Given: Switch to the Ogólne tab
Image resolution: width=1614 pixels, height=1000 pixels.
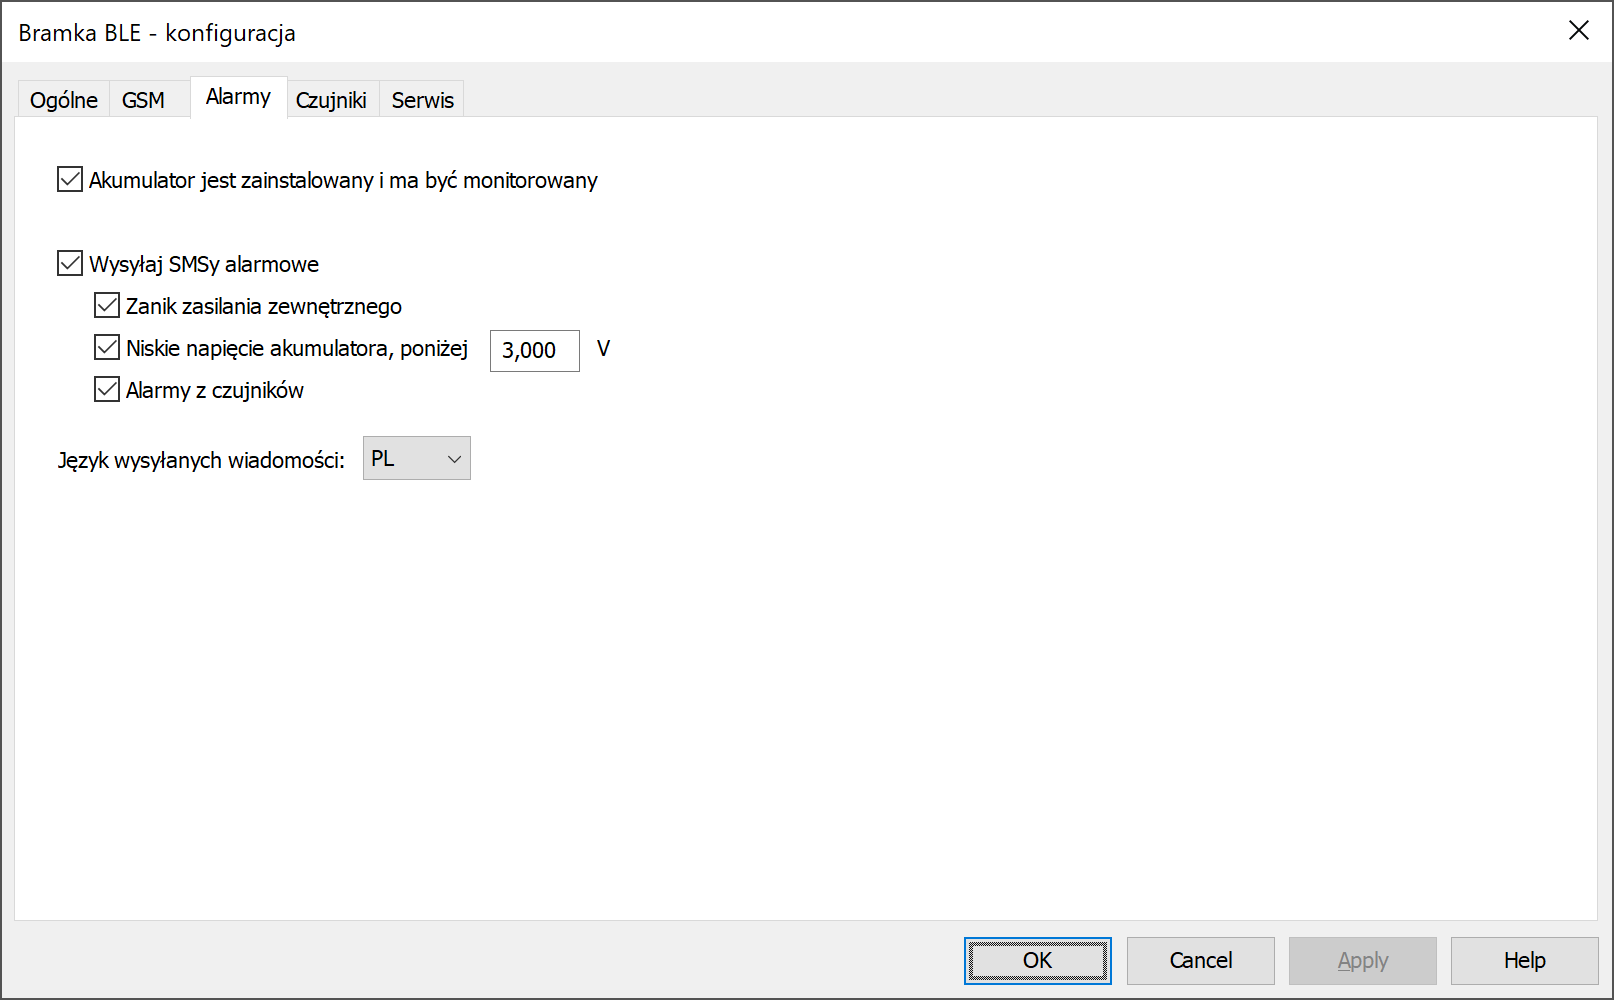Looking at the screenshot, I should [64, 100].
